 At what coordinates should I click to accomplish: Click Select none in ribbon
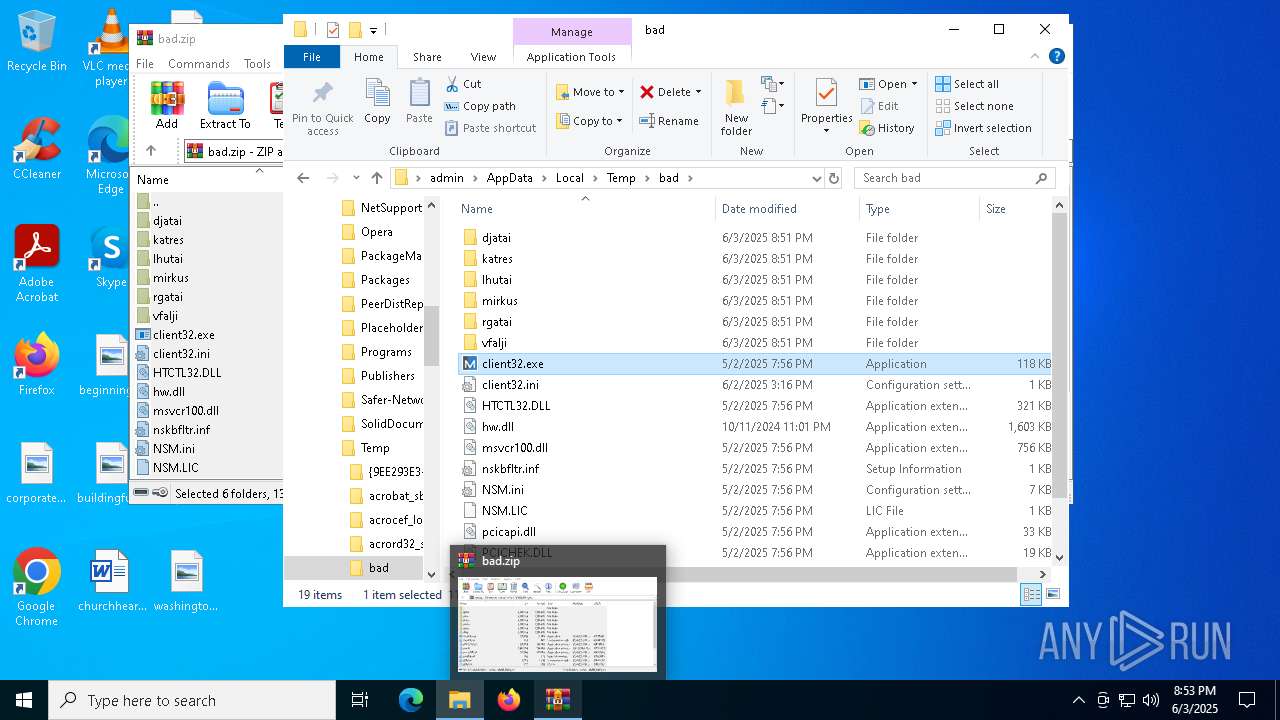(x=974, y=106)
